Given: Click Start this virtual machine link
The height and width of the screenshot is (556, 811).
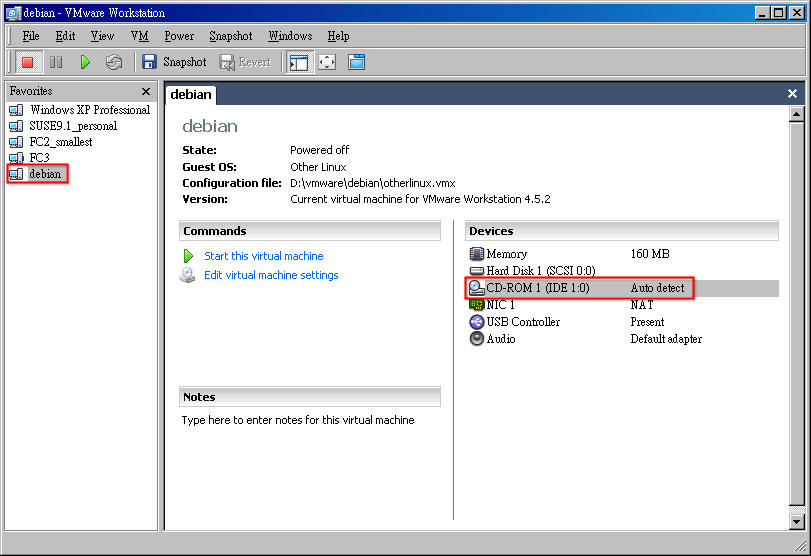Looking at the screenshot, I should (263, 256).
